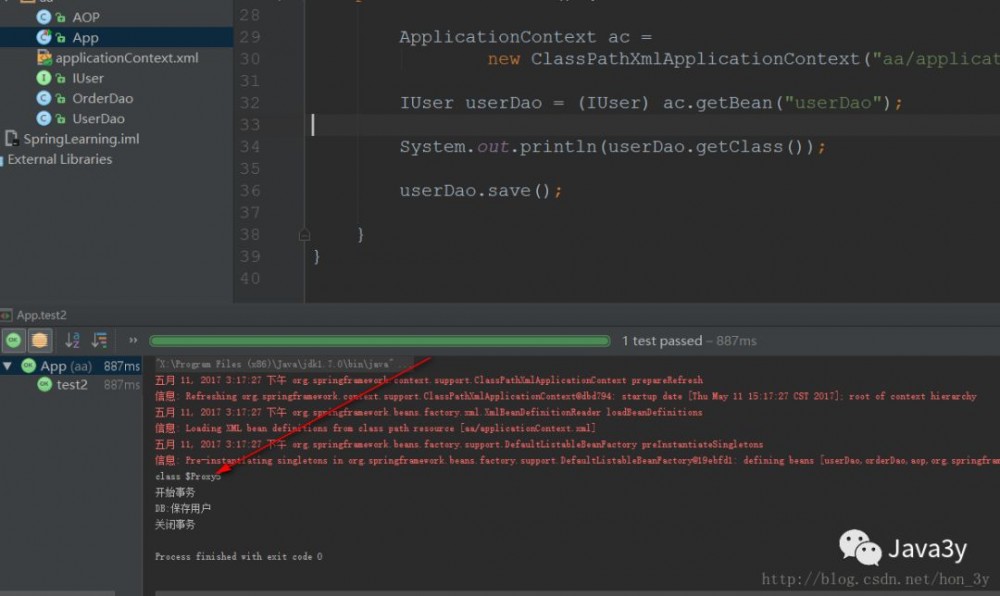
Task: Click the green lock icon beside AOP
Action: [61, 18]
